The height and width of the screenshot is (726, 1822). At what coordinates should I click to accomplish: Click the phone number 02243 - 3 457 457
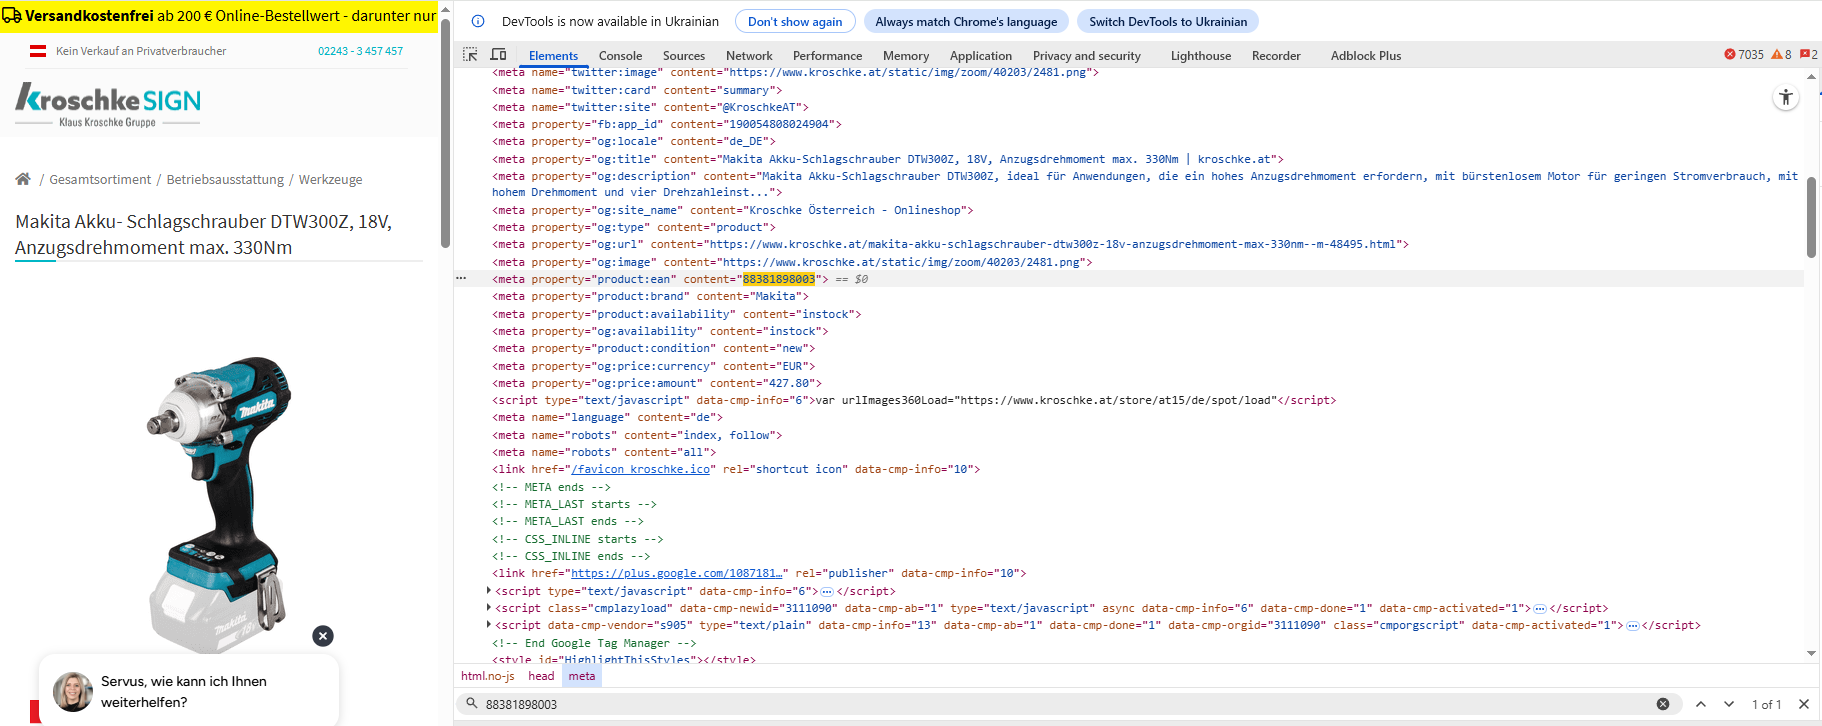coord(360,51)
